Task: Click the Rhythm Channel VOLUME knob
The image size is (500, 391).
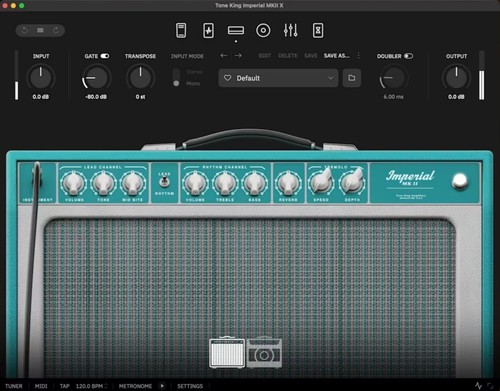Action: click(x=195, y=183)
